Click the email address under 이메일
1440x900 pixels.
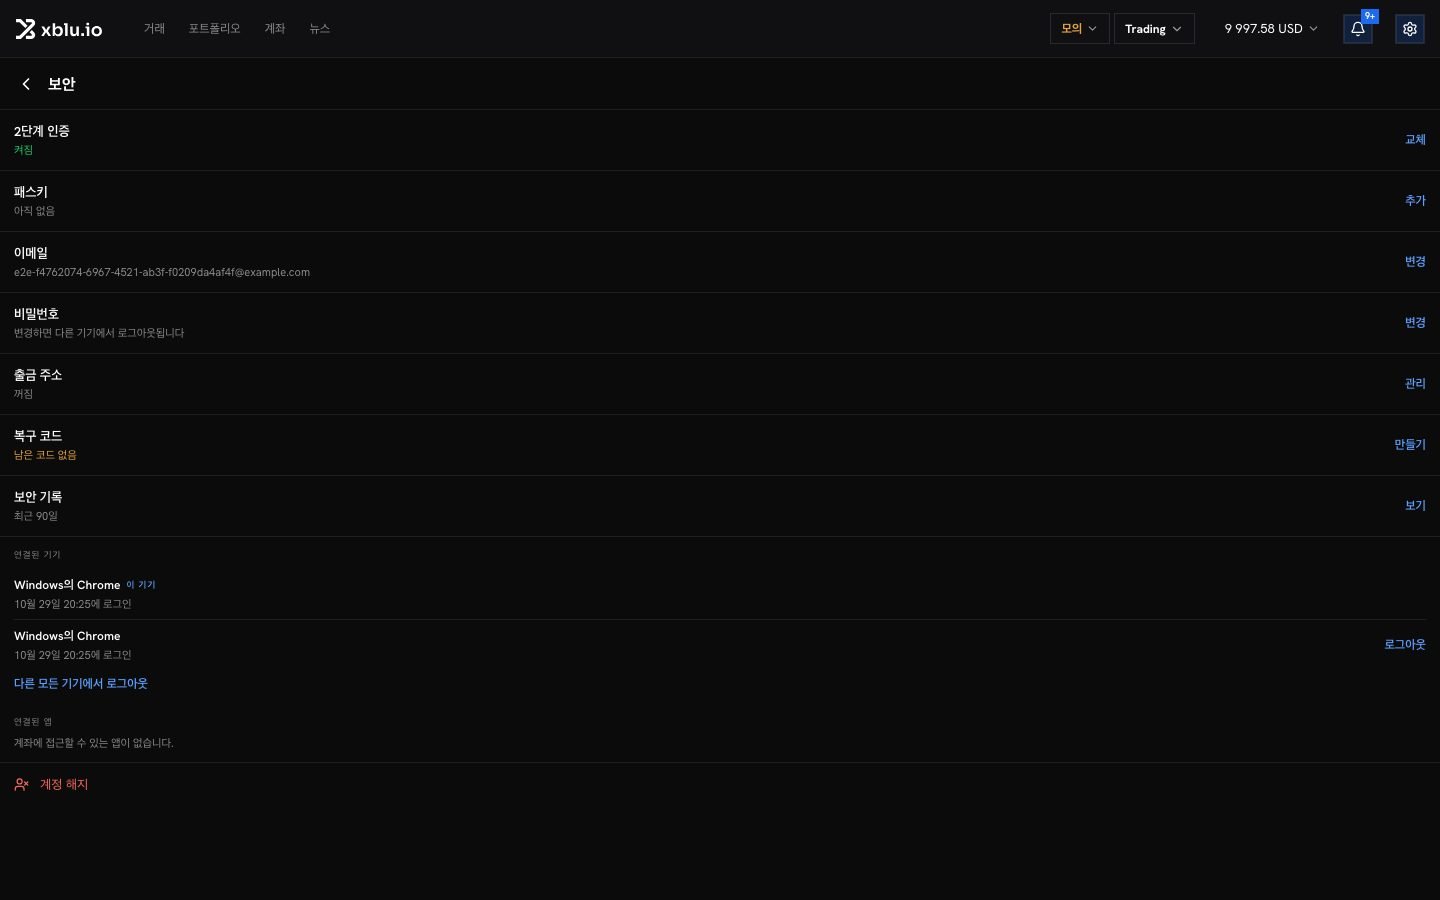click(162, 272)
